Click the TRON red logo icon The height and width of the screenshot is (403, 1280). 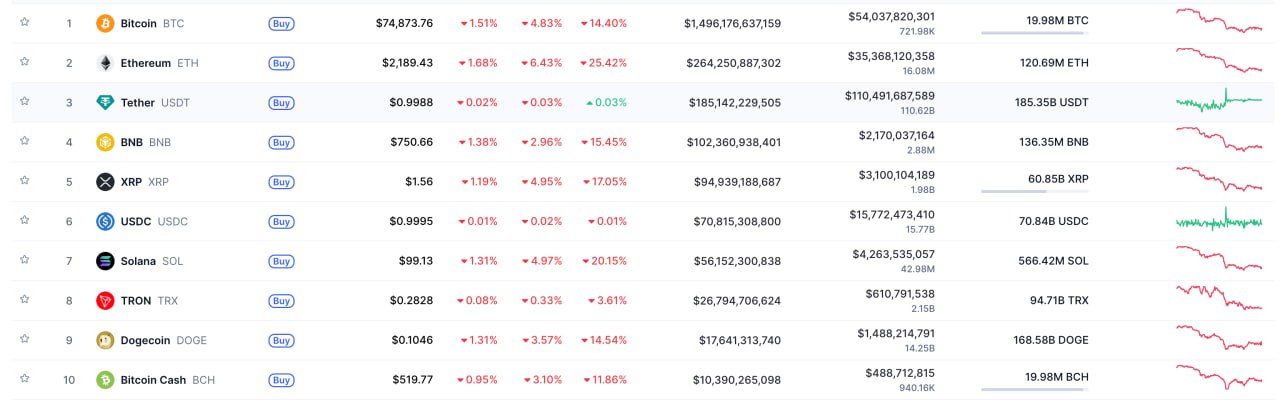105,301
